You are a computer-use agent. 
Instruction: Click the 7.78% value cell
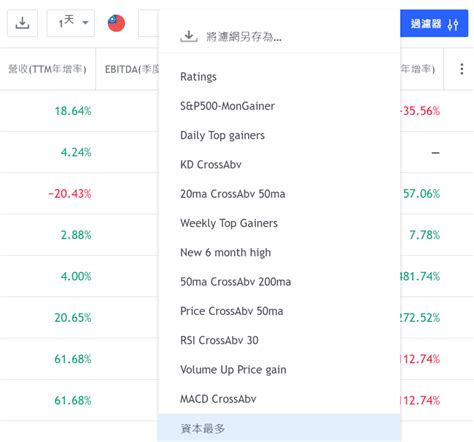[x=424, y=235]
